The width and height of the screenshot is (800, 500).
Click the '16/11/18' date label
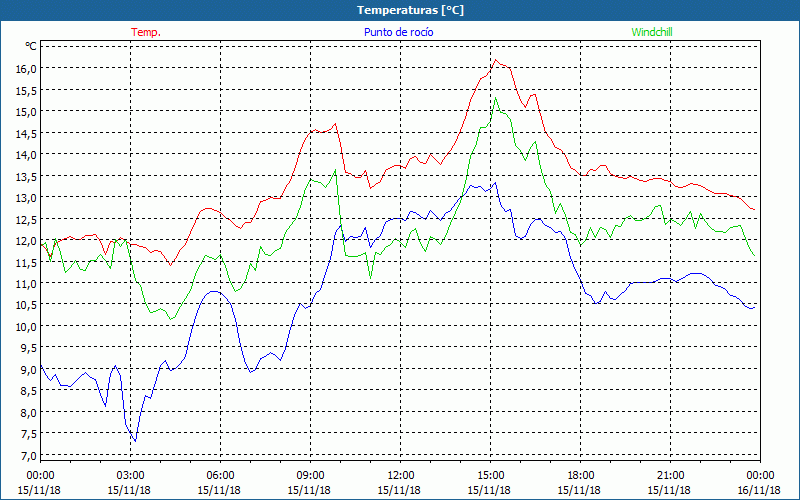(x=759, y=490)
